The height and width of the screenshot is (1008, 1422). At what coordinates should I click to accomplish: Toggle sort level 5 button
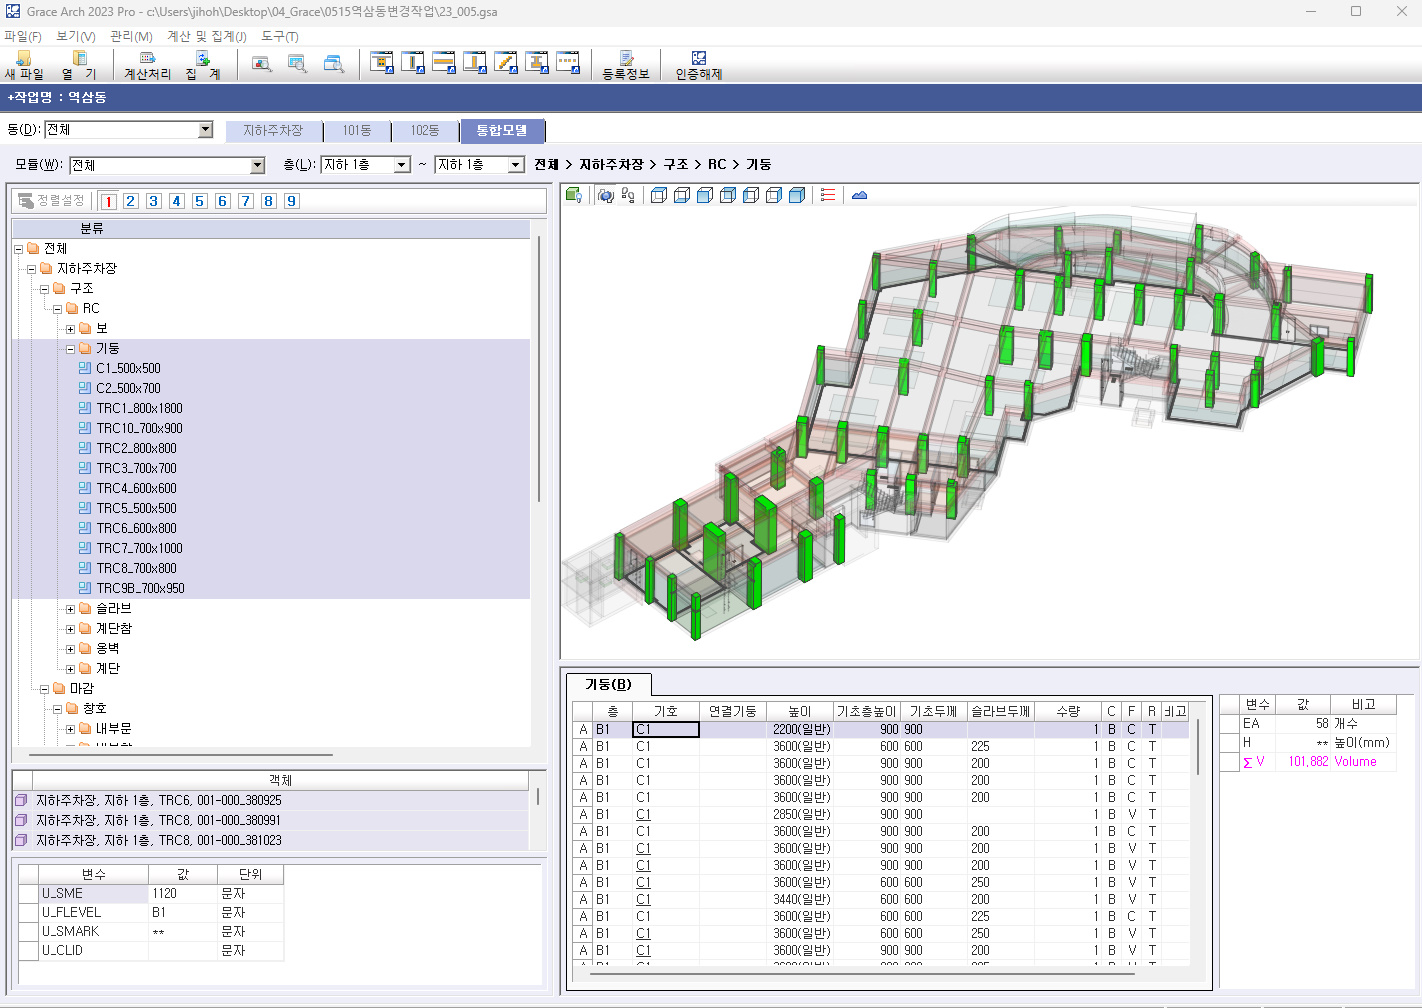(200, 201)
